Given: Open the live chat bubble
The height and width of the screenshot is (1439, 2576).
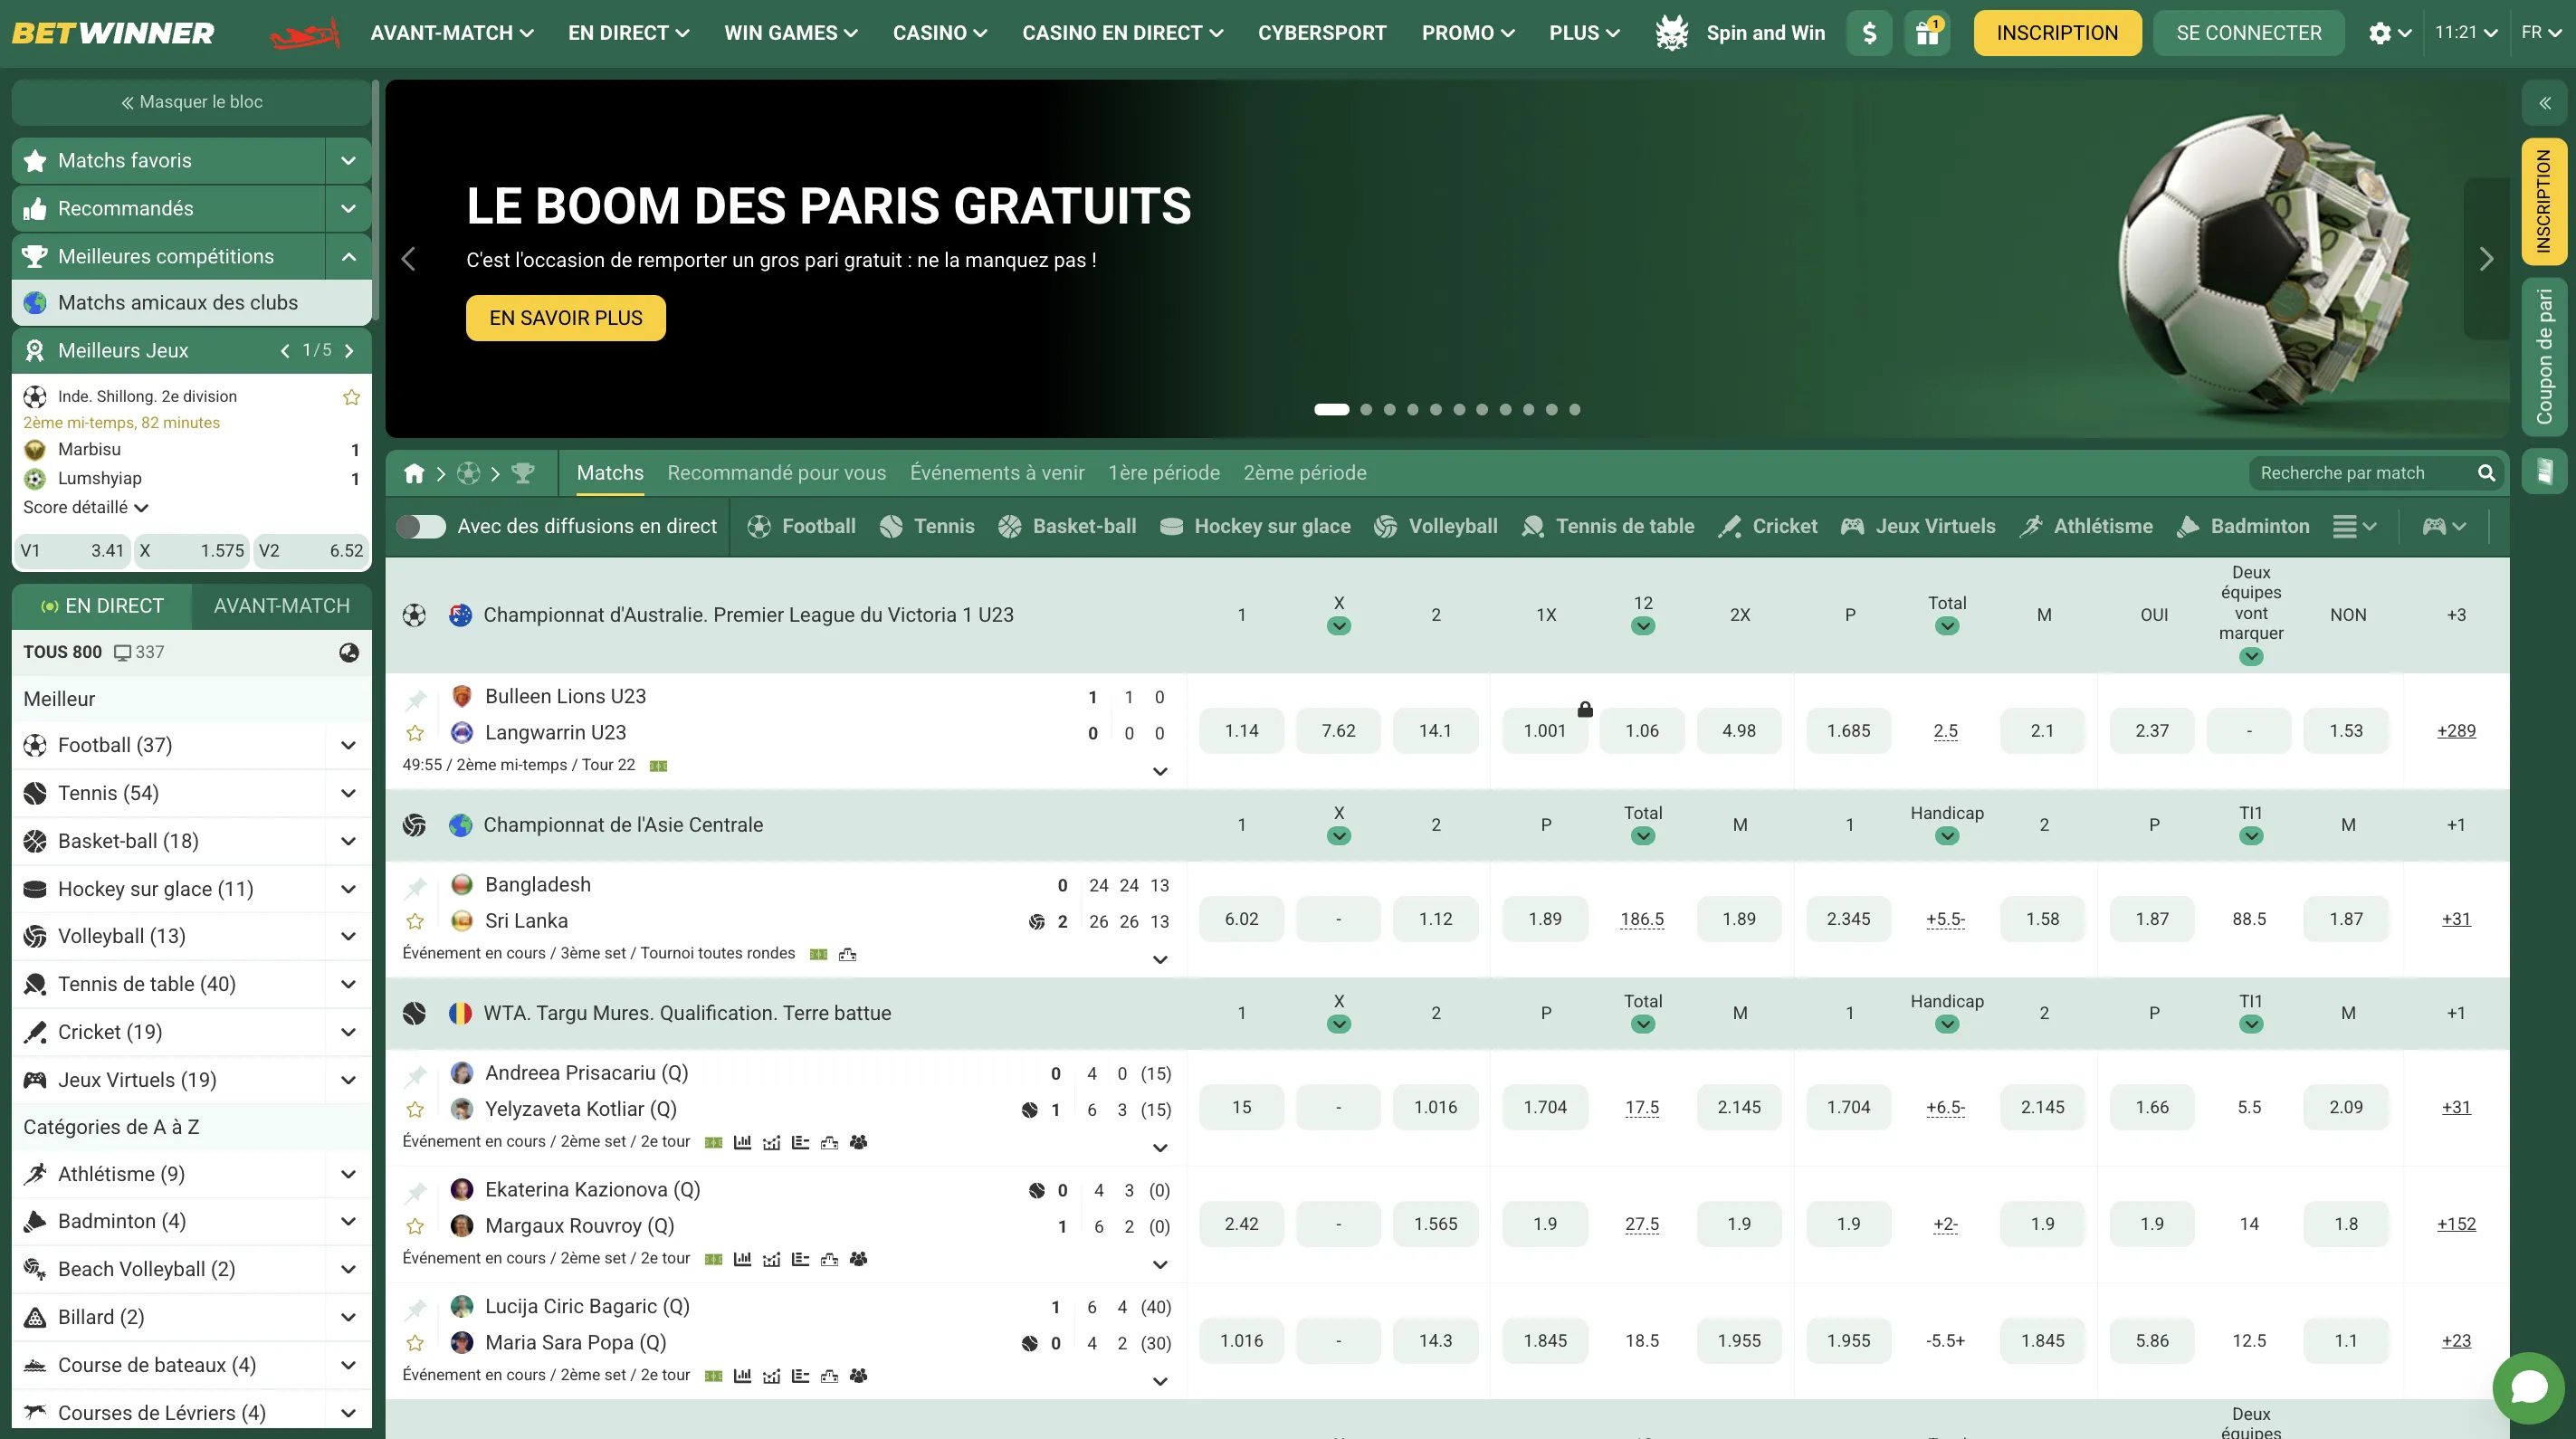Looking at the screenshot, I should [2528, 1387].
